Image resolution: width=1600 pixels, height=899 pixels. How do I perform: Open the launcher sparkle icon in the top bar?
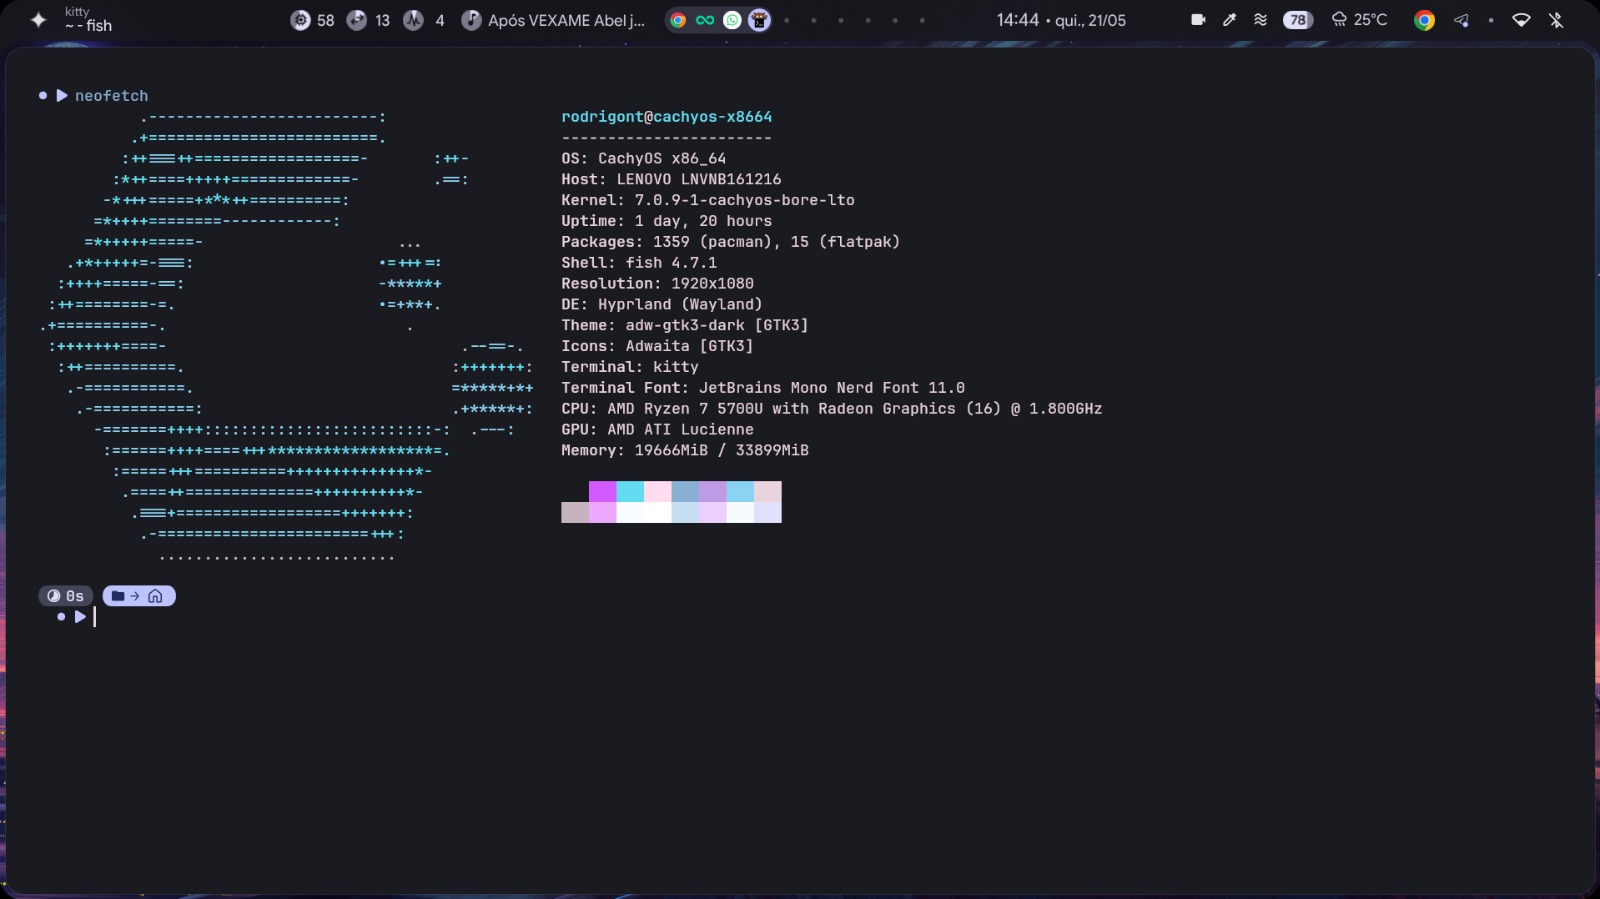coord(38,20)
